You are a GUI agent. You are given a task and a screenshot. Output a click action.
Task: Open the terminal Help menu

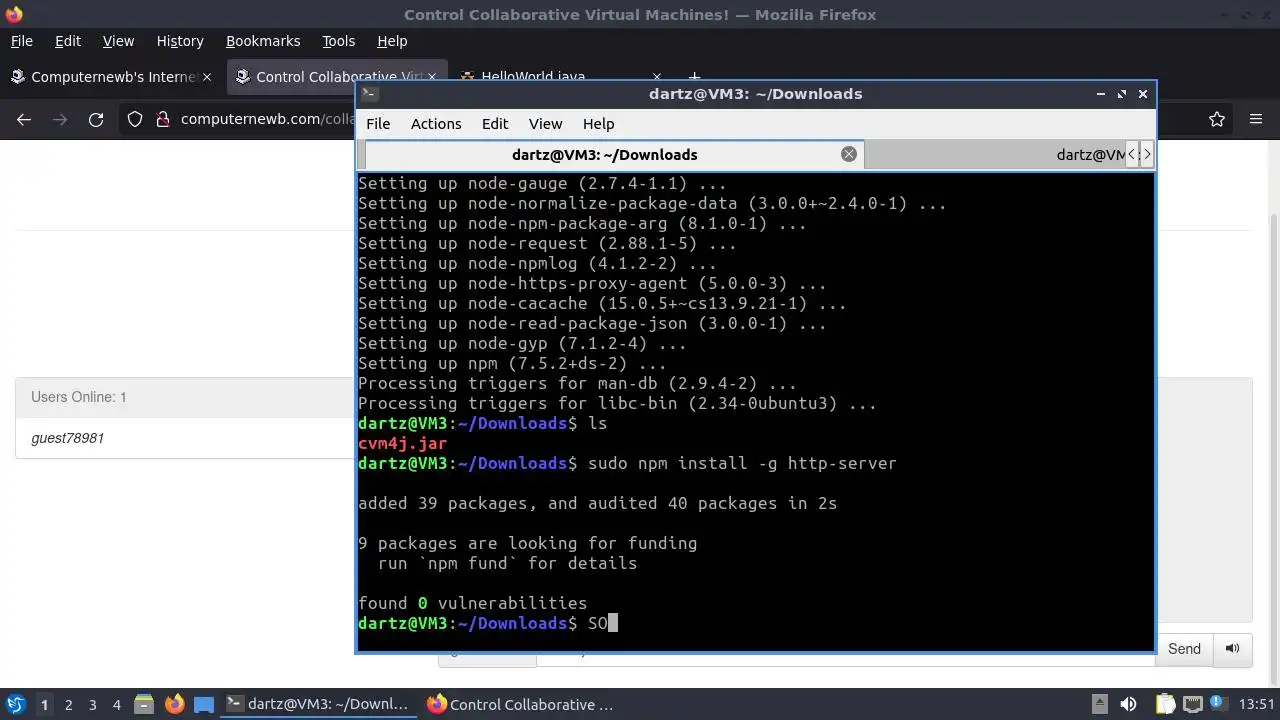598,124
